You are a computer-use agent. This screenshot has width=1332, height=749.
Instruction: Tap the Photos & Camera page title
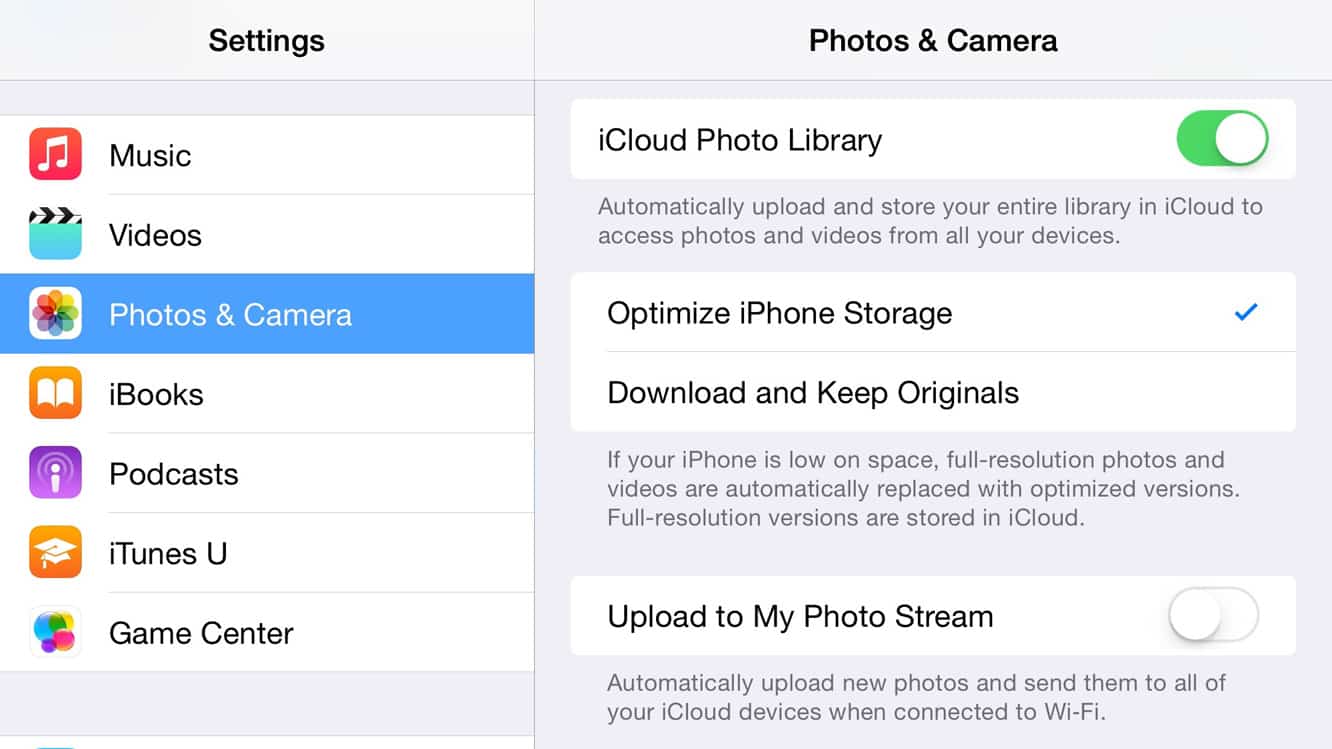coord(933,41)
